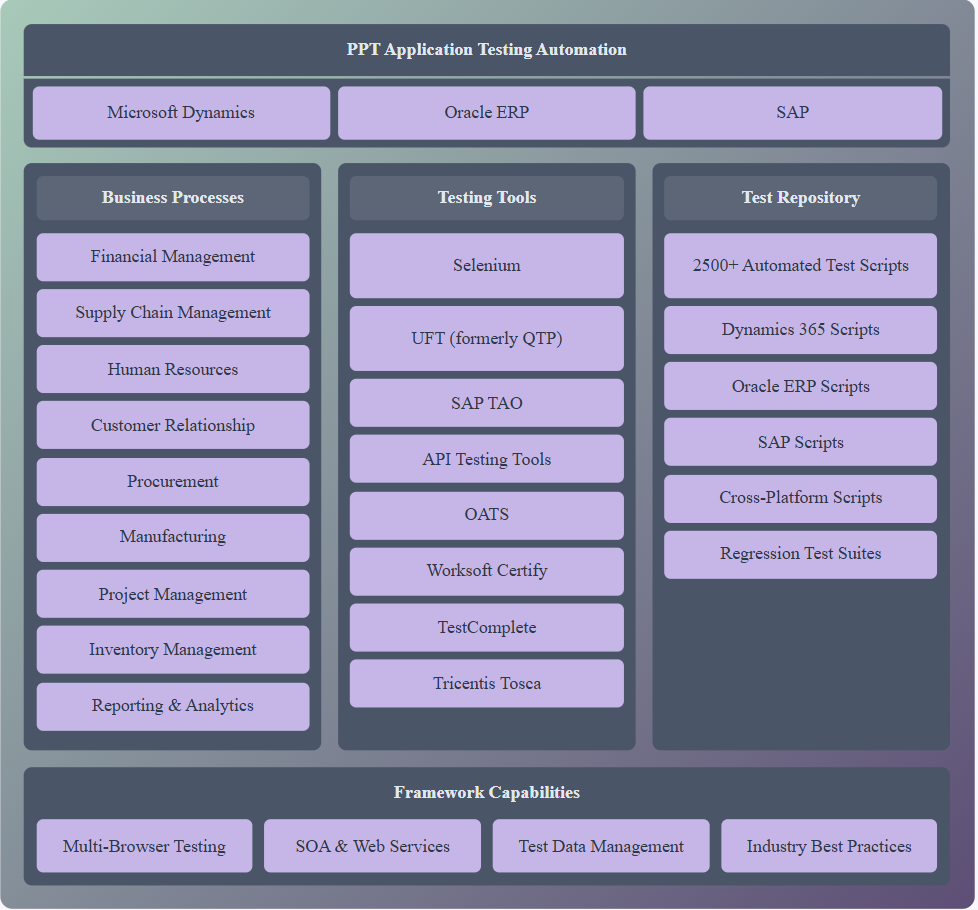The width and height of the screenshot is (978, 910).
Task: Select Tricentis Tosca
Action: coord(487,684)
